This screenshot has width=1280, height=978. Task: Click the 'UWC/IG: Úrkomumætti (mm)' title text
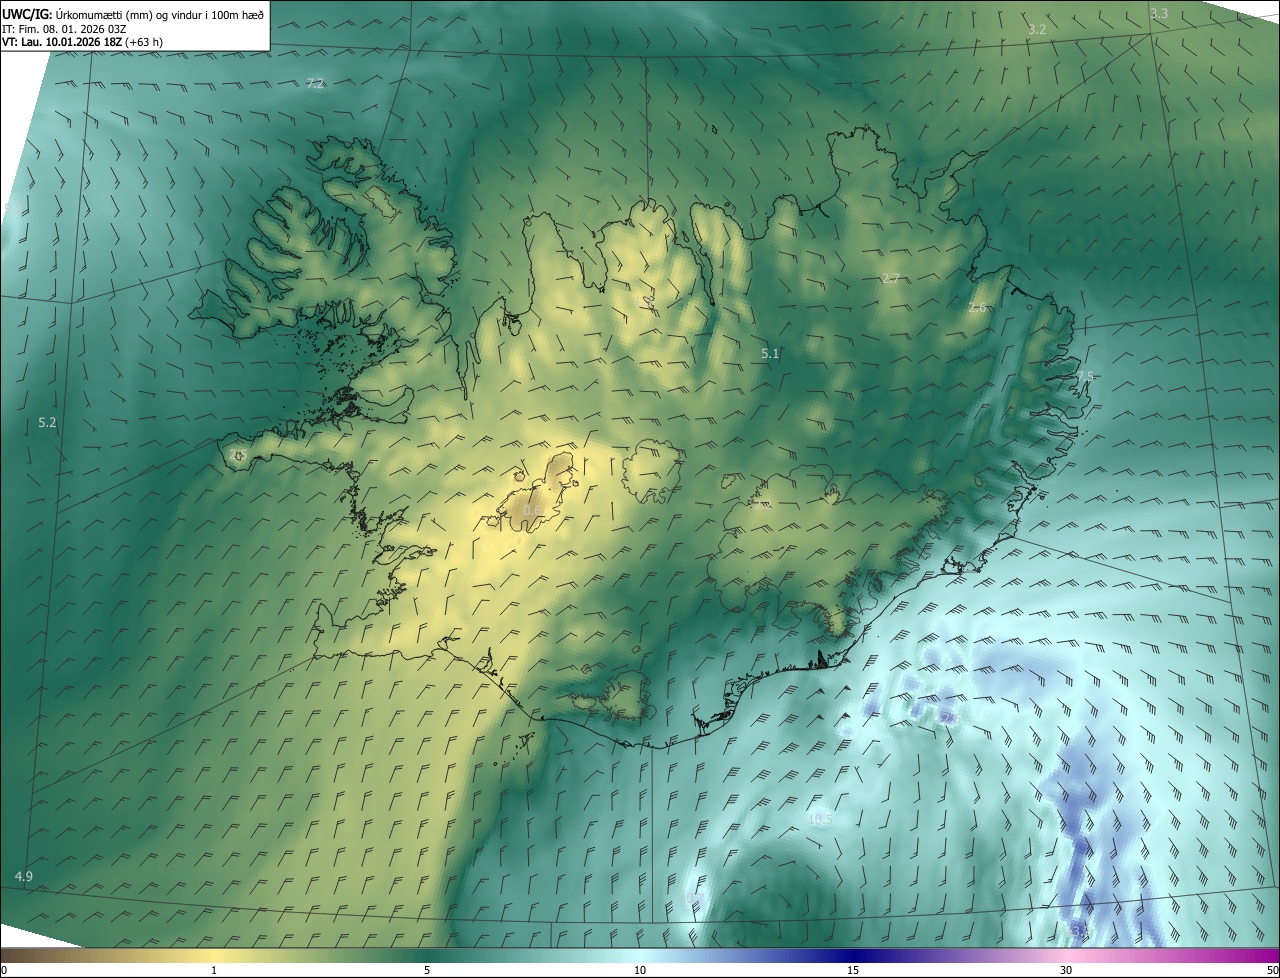94,14
